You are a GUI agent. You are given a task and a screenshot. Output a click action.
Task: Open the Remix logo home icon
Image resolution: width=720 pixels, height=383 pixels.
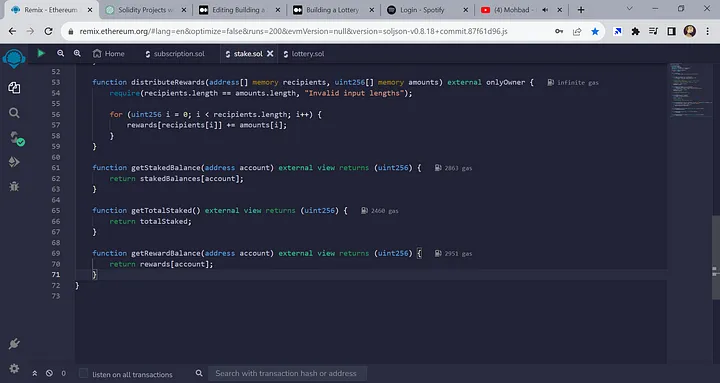14,59
